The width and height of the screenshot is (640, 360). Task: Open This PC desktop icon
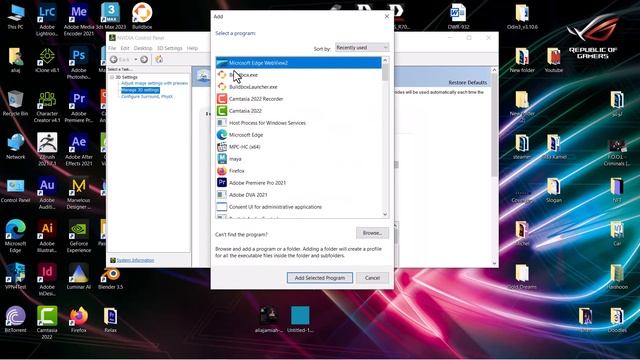(x=16, y=16)
